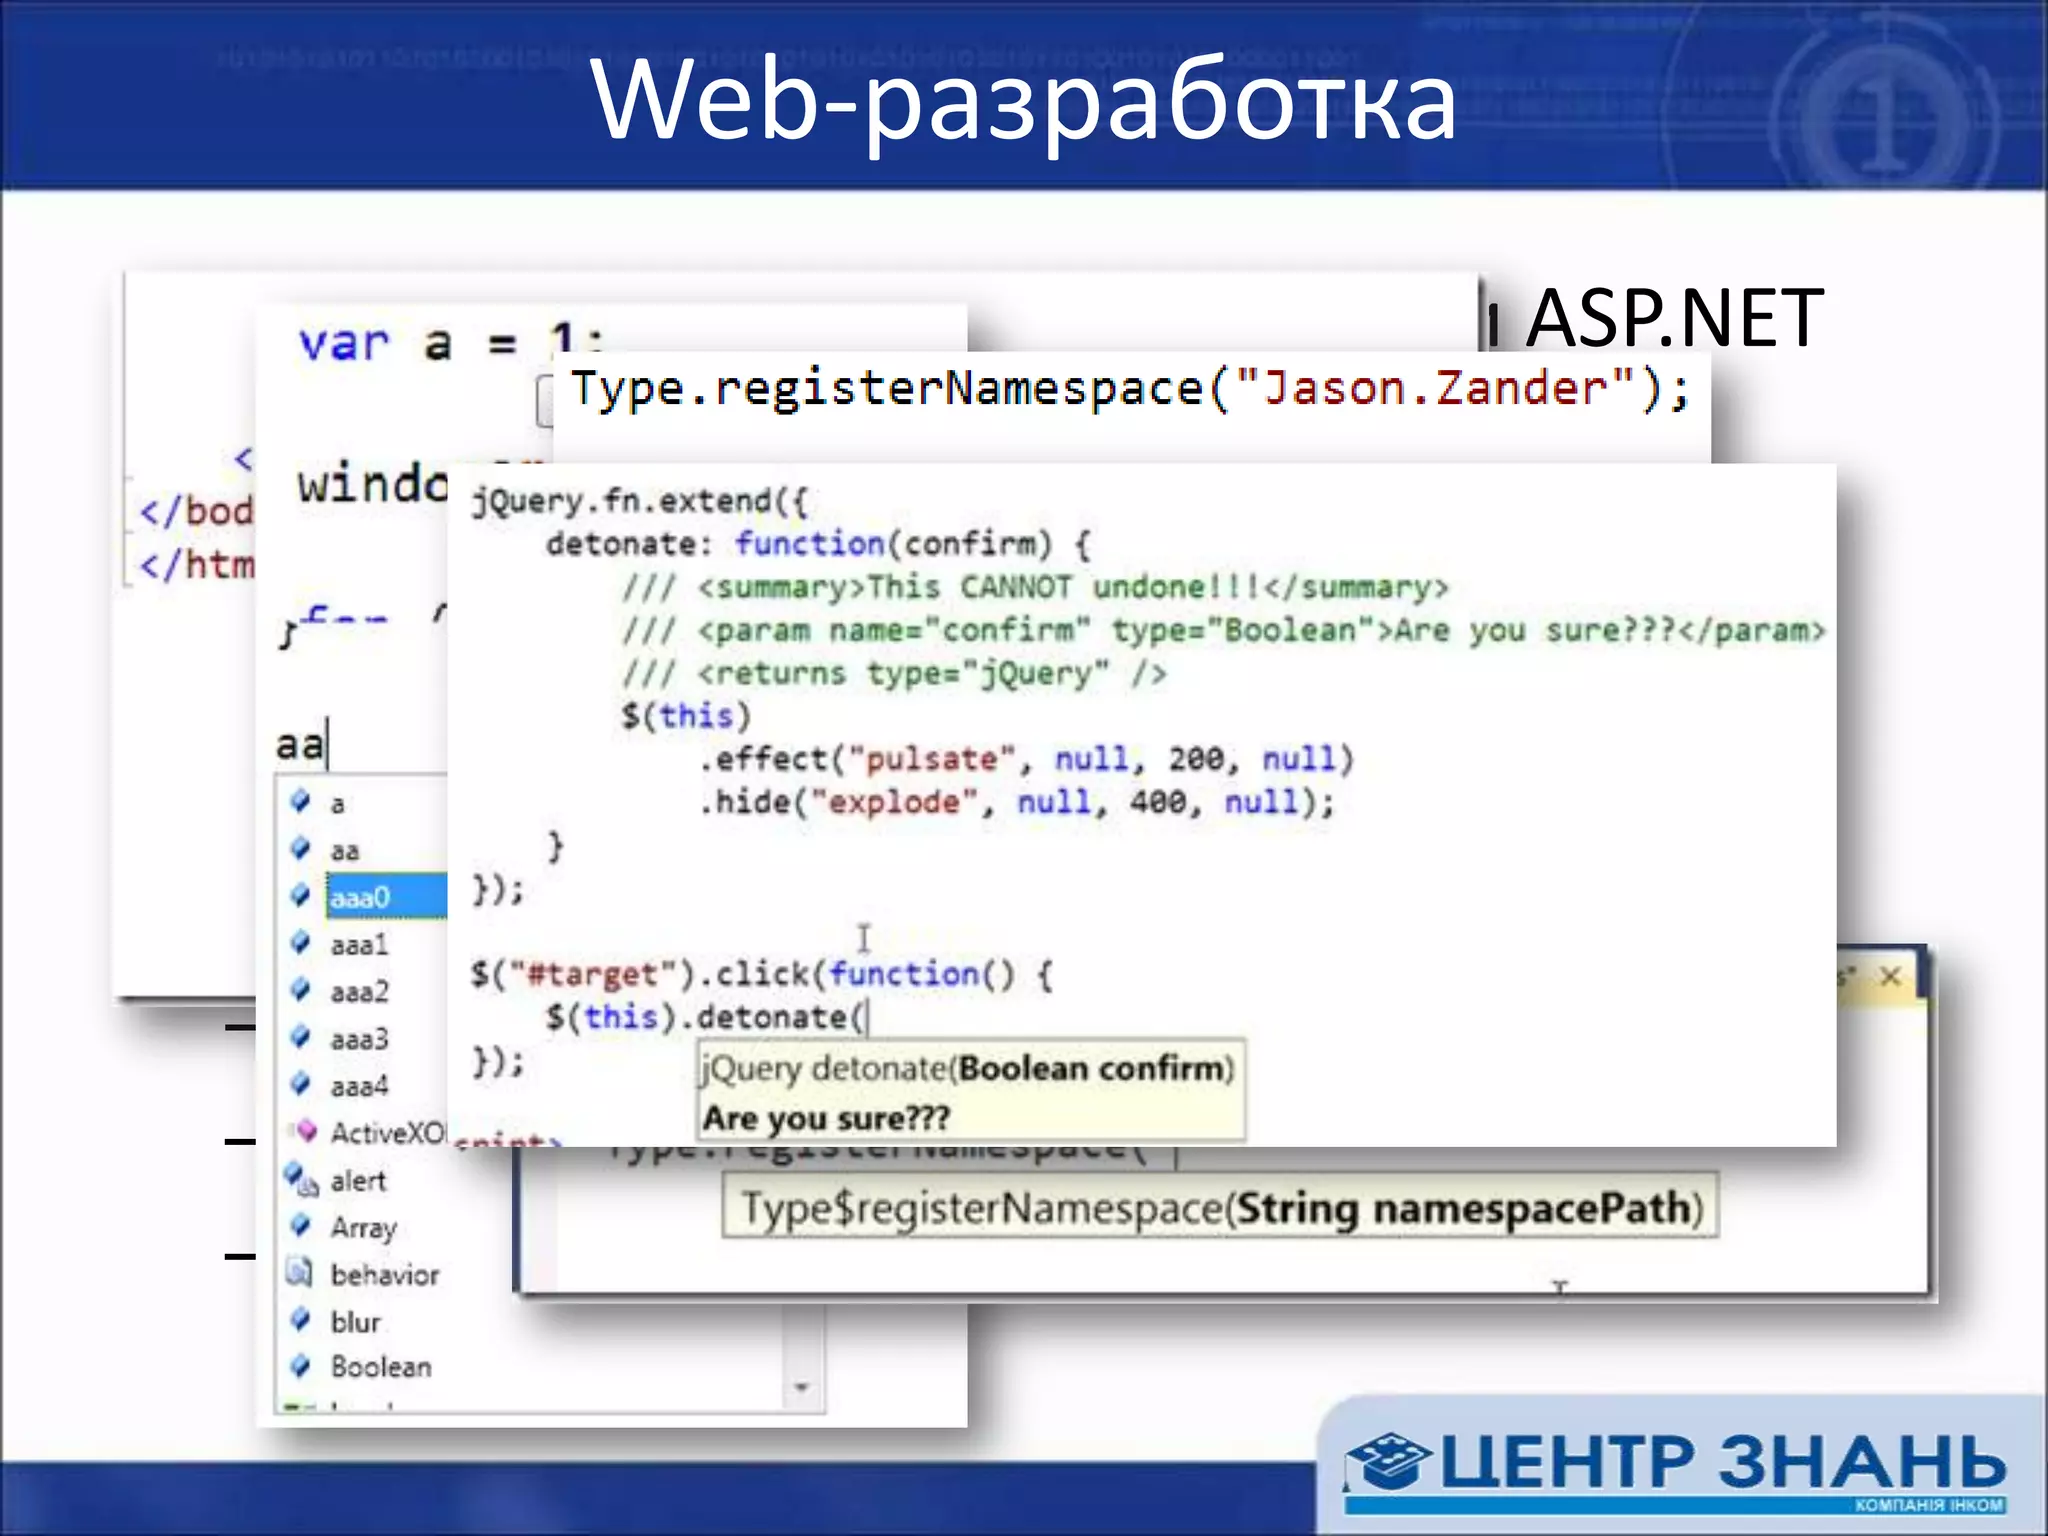Viewport: 2048px width, 1536px height.
Task: Click the 'Are you sure???' parameter tooltip
Action: (826, 1118)
